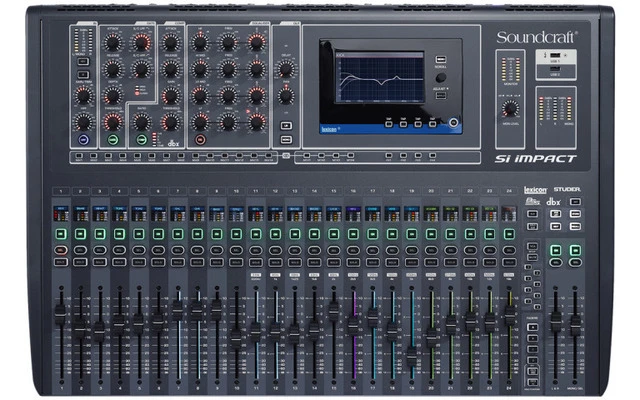Solo channel 20 with its SOLO button
Screen dimensions: 640x400
(x=431, y=262)
